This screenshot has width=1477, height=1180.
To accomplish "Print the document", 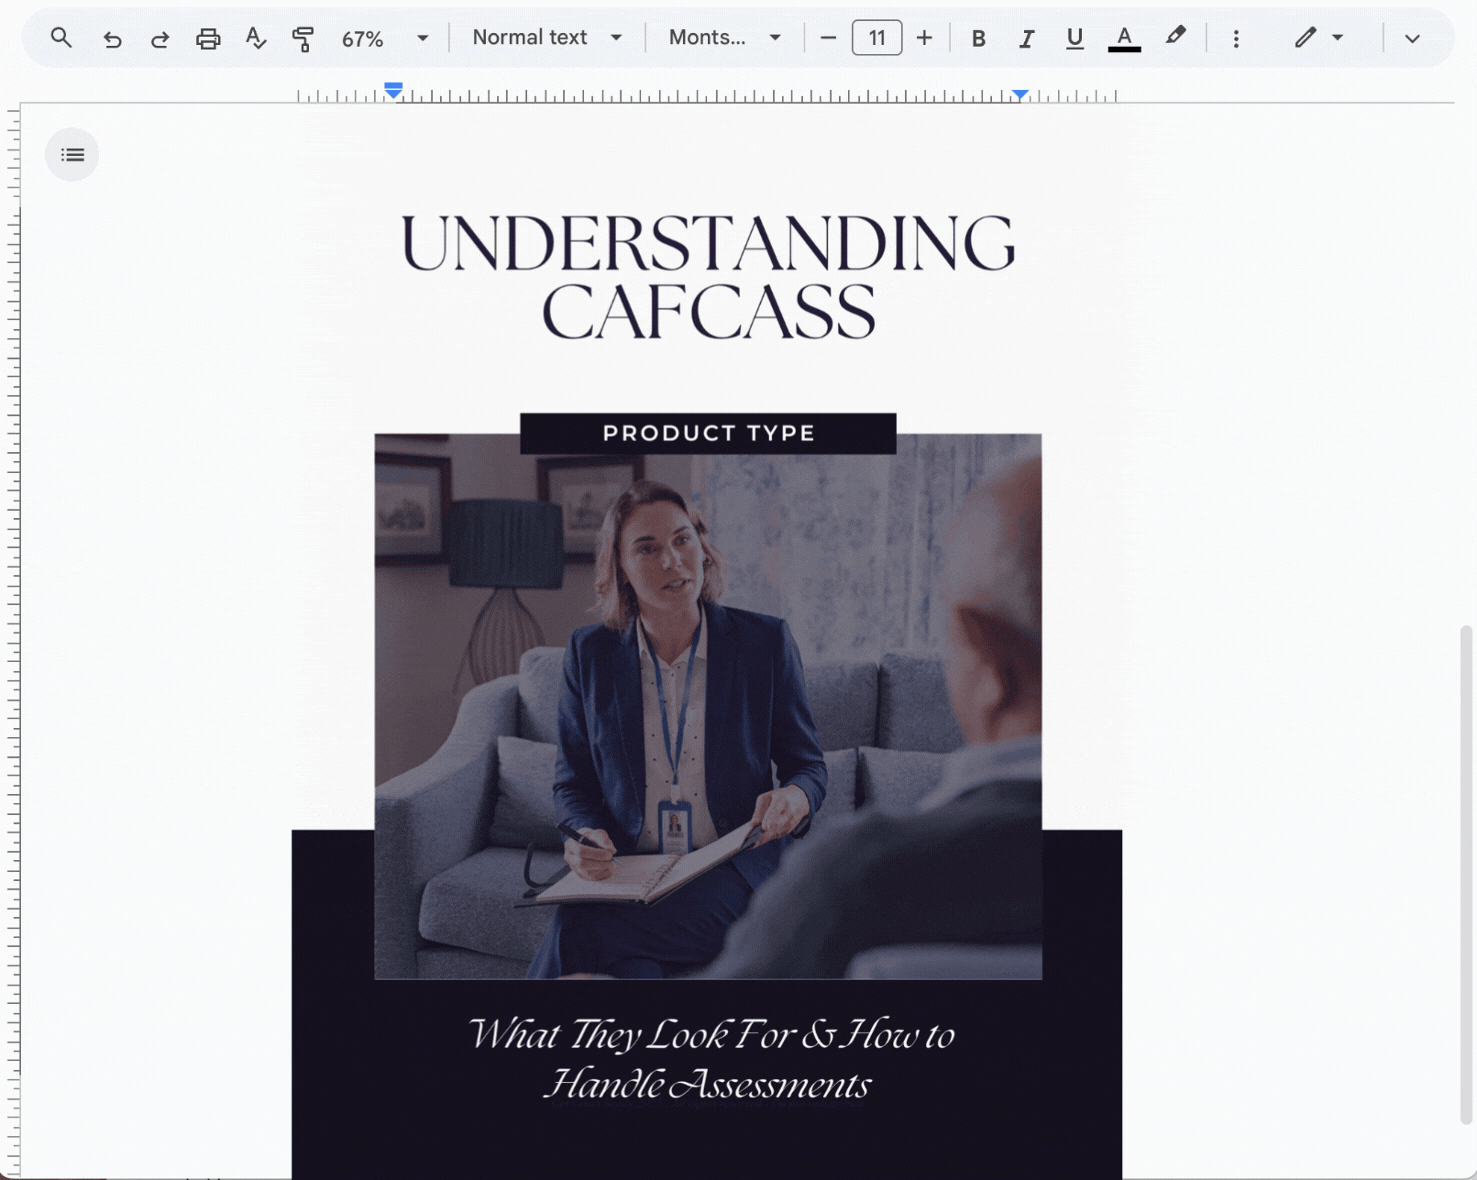I will 208,37.
